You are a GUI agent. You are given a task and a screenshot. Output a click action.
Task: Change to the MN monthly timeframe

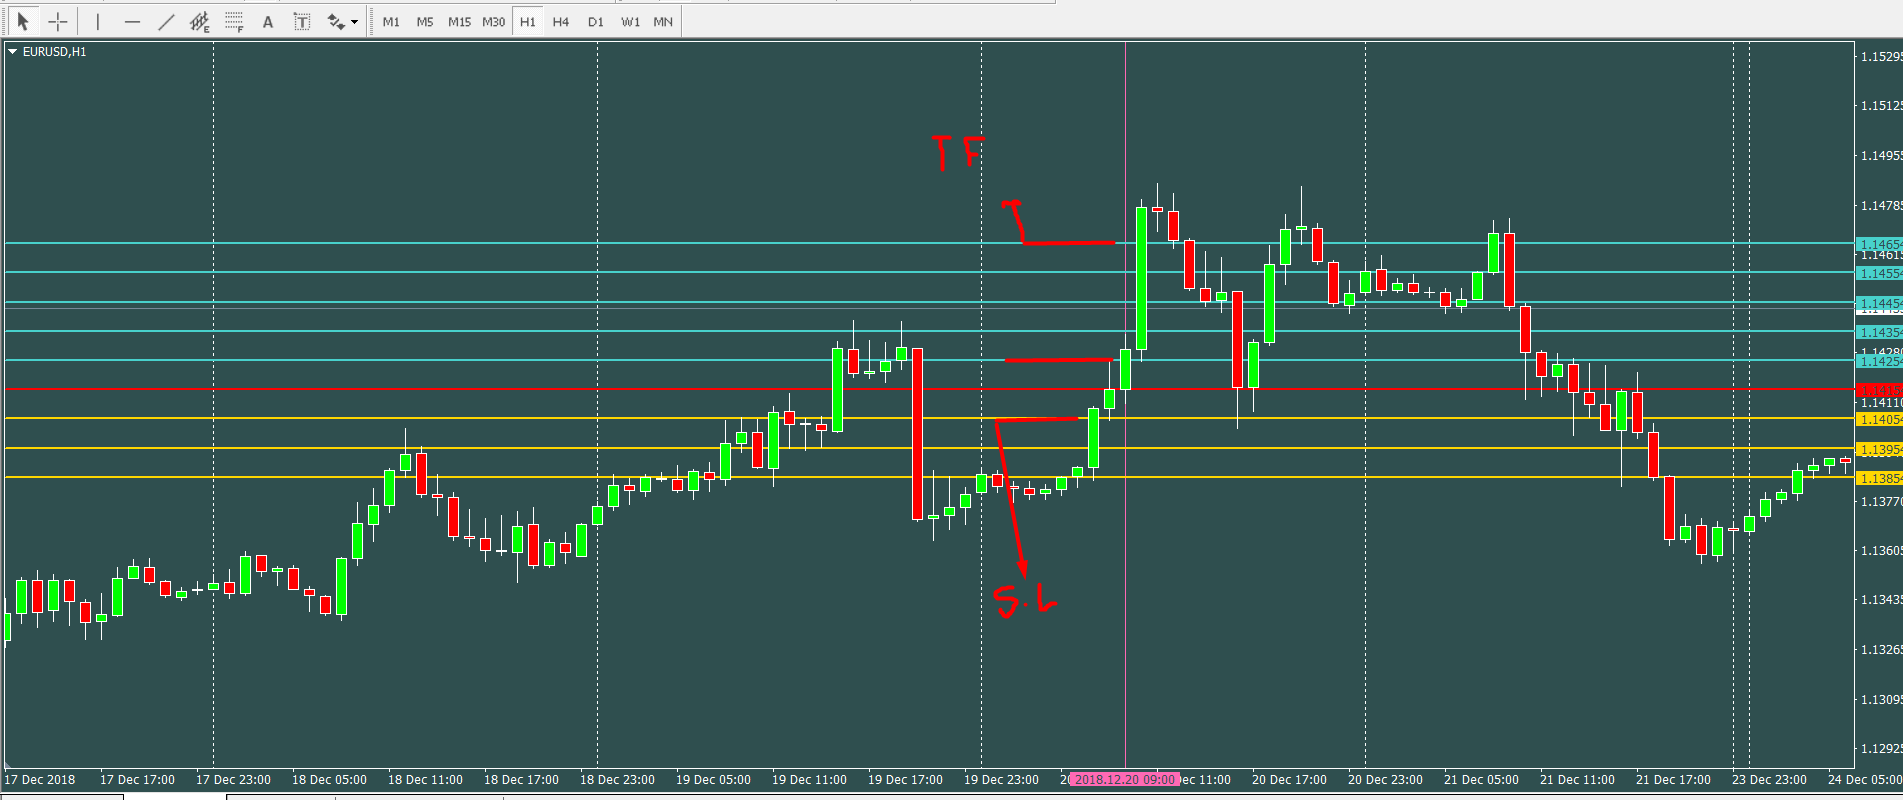click(663, 21)
